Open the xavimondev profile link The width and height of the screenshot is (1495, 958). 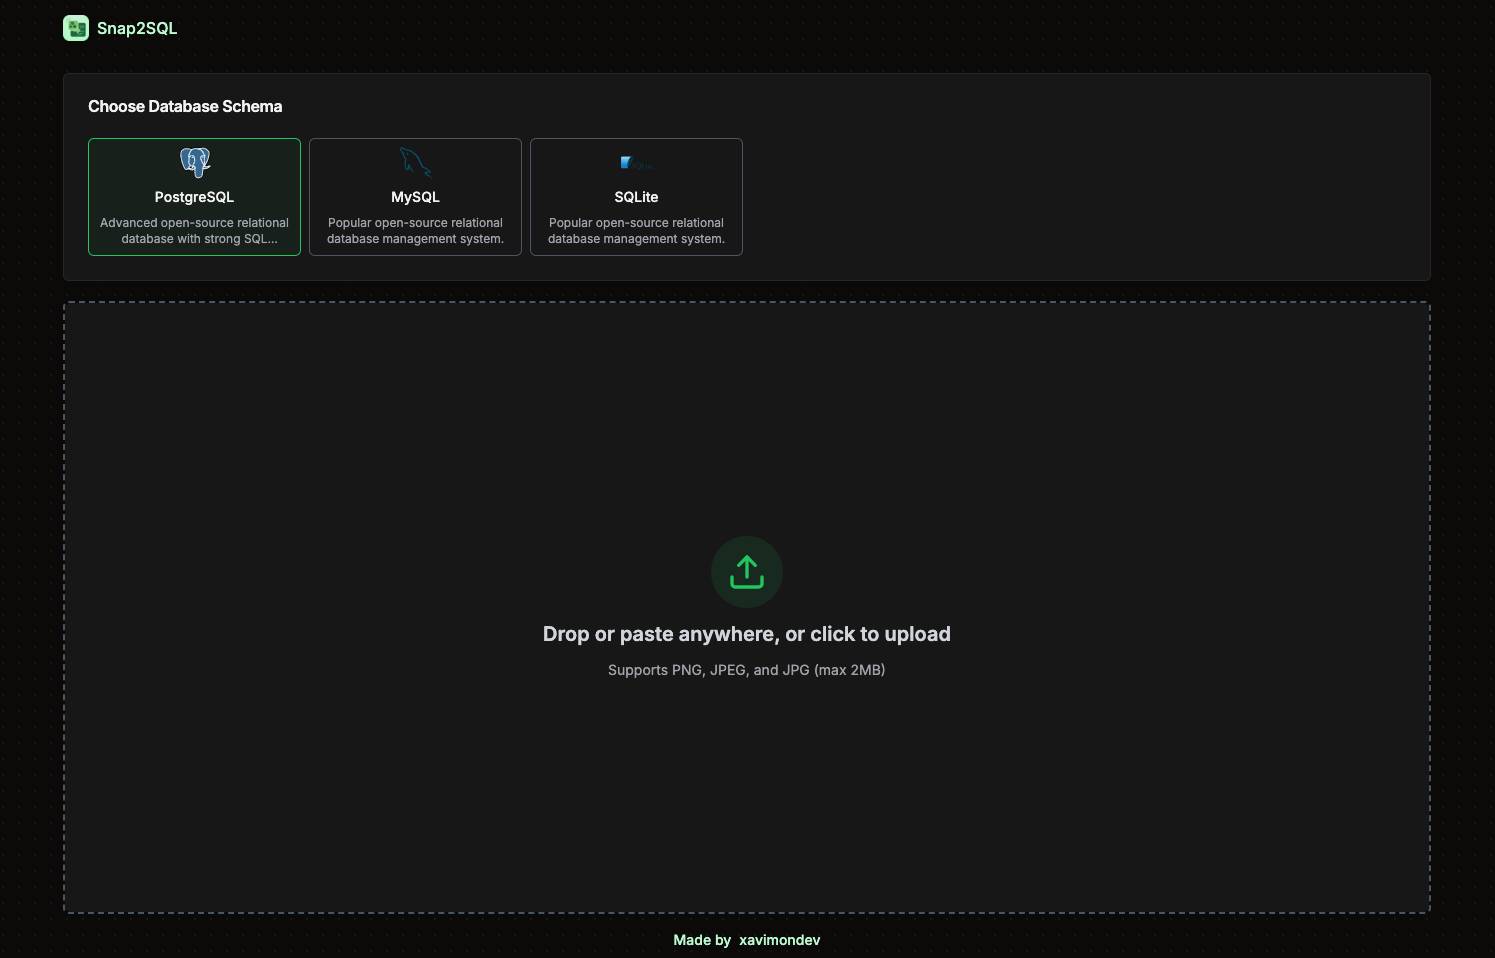[779, 940]
